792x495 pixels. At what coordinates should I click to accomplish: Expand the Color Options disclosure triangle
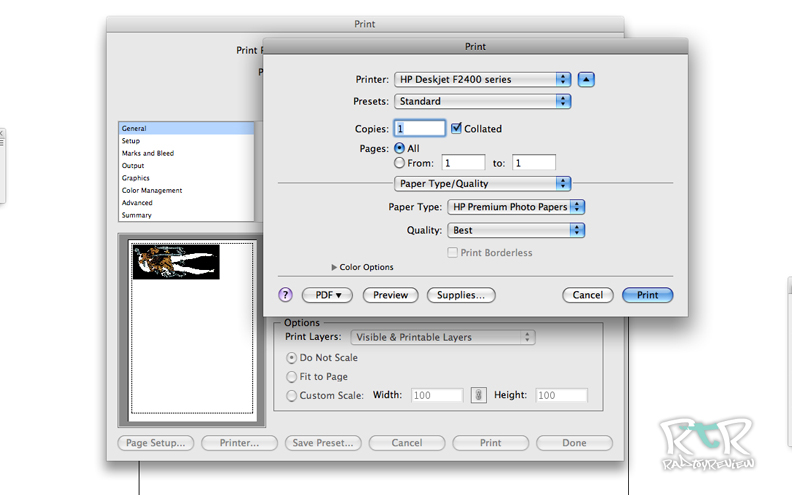pyautogui.click(x=334, y=268)
